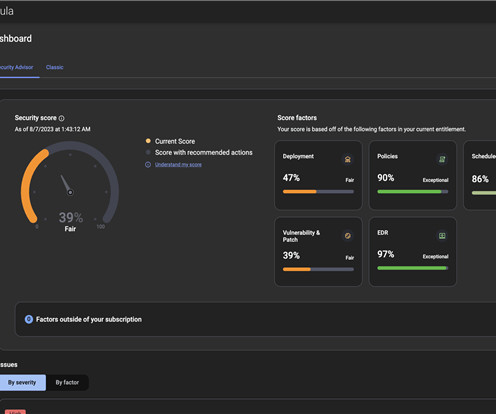Click the Security score info icon
This screenshot has width=496, height=414.
pyautogui.click(x=61, y=118)
